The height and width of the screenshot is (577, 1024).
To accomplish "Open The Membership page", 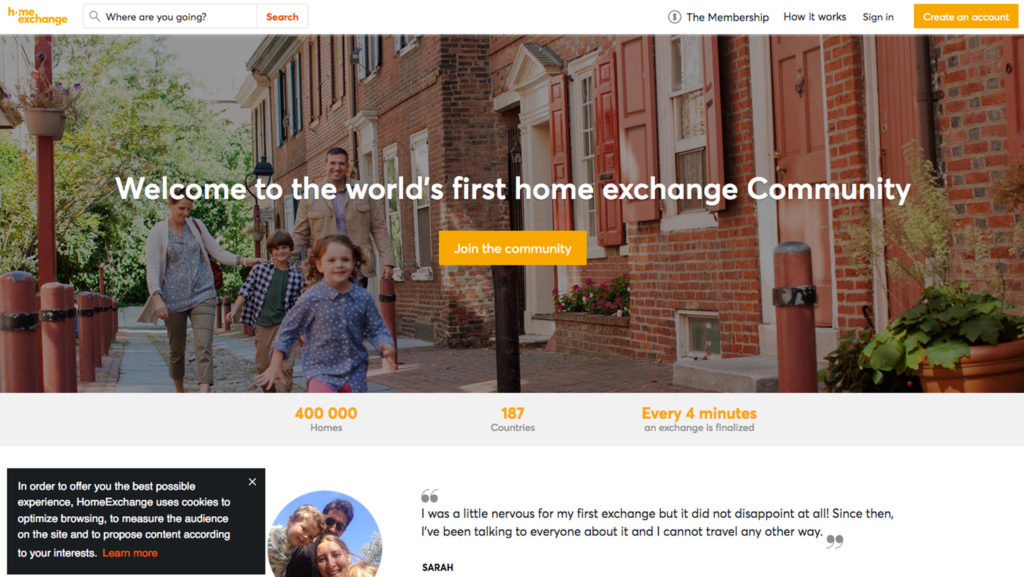I will click(x=727, y=17).
